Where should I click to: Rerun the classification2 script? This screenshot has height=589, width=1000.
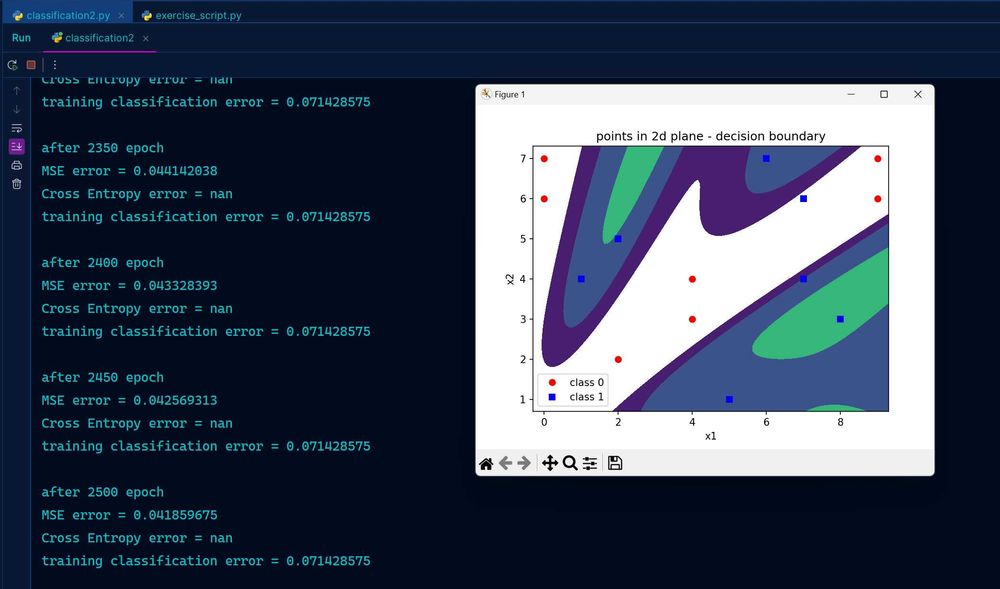click(x=12, y=64)
